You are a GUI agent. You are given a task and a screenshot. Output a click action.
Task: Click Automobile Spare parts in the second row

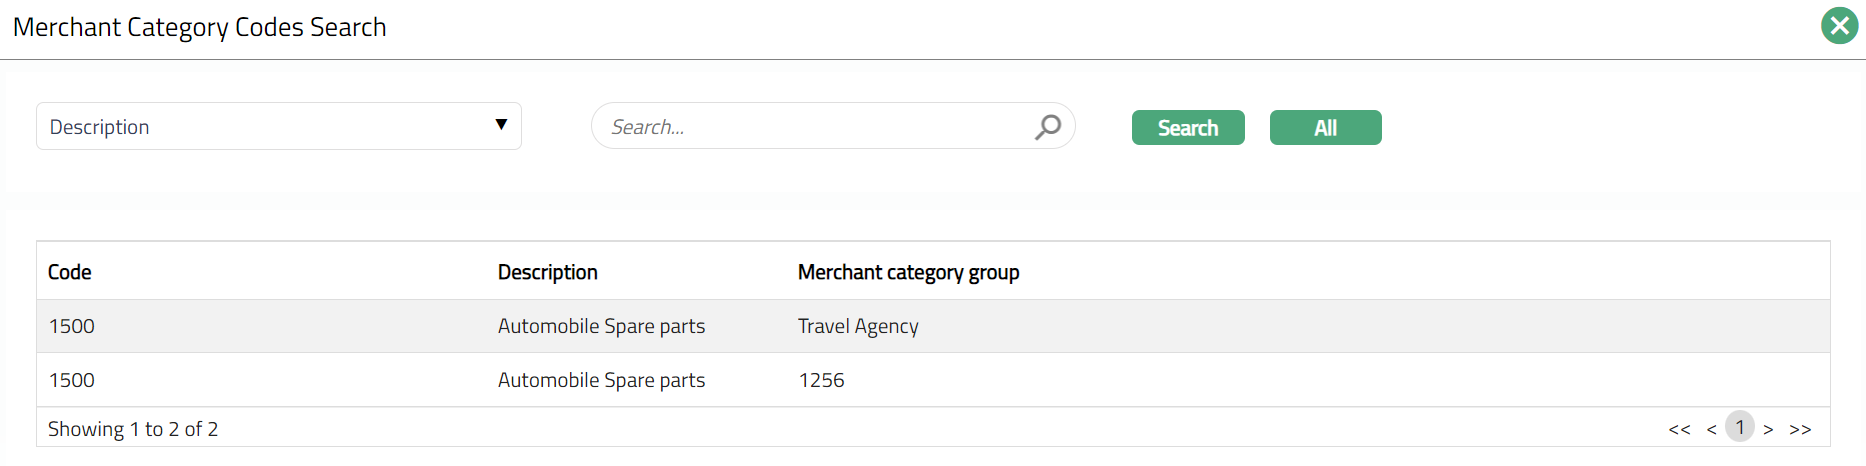click(601, 380)
